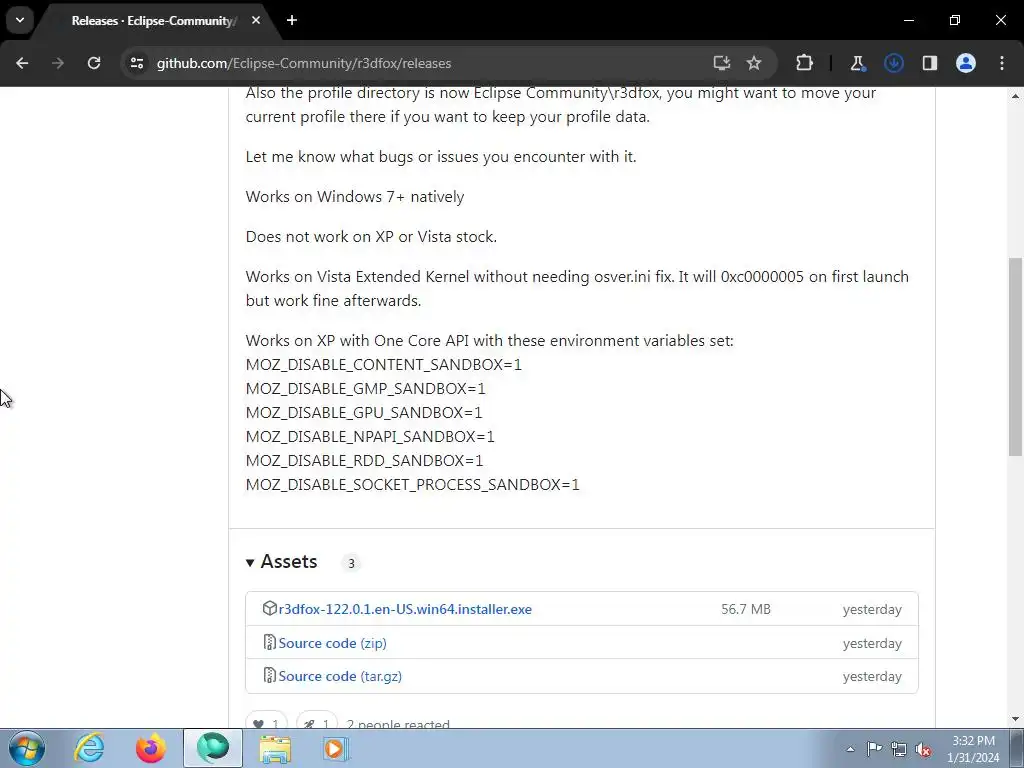Click 'Does not work on XP or Vista stock.' text
1024x768 pixels.
(x=372, y=236)
